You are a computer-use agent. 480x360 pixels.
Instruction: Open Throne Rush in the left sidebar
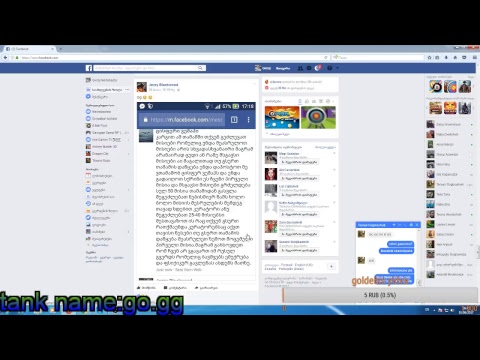tap(98, 161)
